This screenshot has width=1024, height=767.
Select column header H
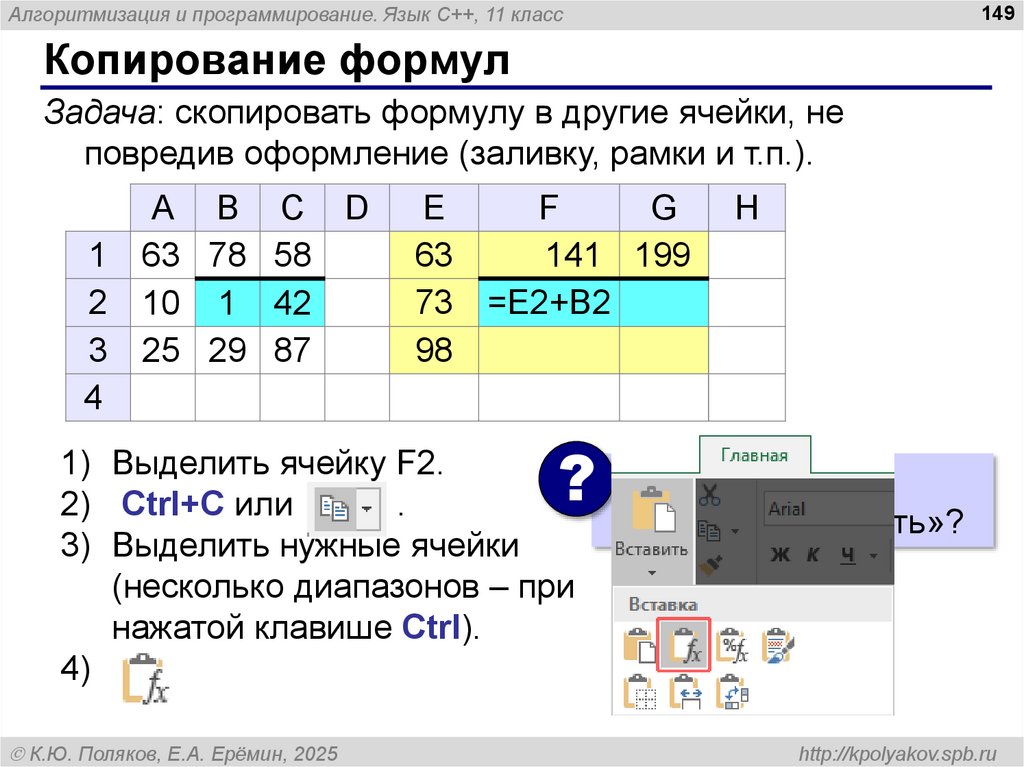coord(746,208)
